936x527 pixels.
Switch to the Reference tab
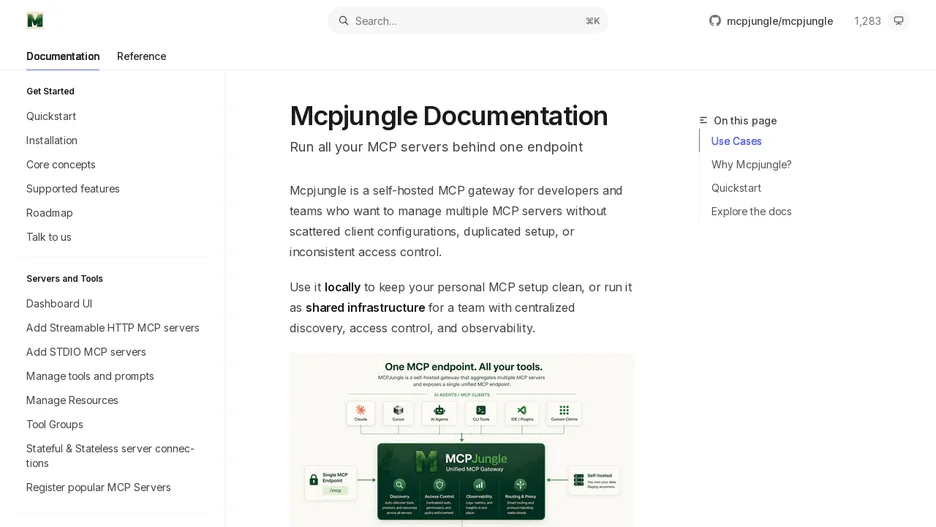tap(141, 56)
